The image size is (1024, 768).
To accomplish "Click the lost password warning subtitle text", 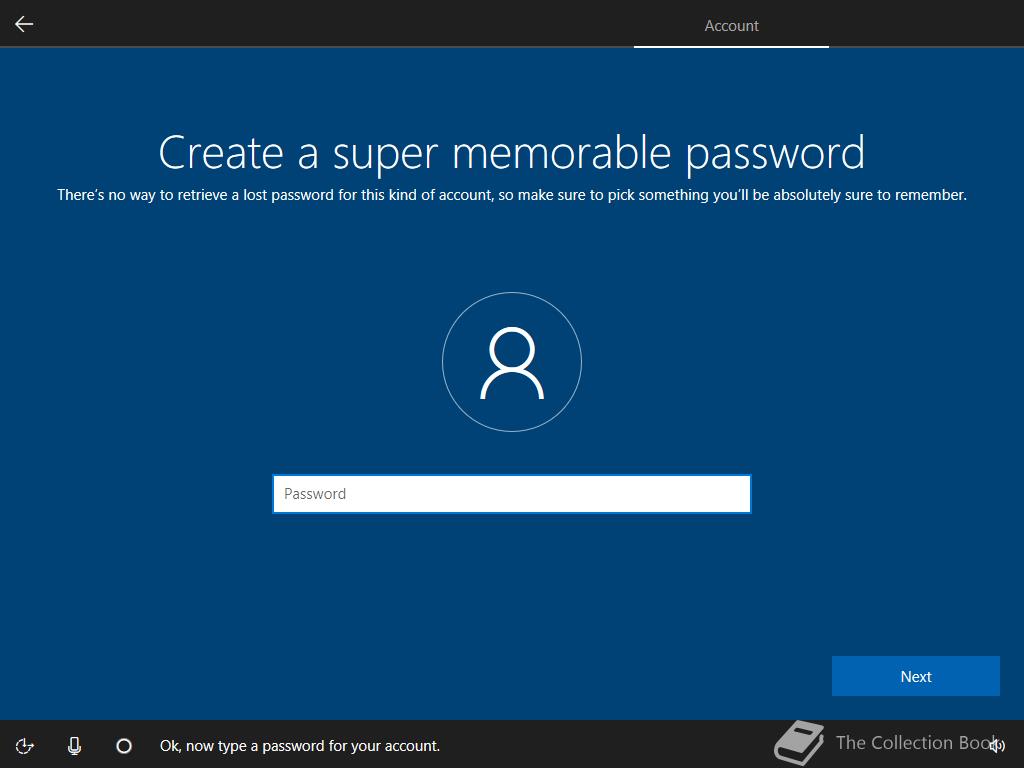I will (512, 195).
